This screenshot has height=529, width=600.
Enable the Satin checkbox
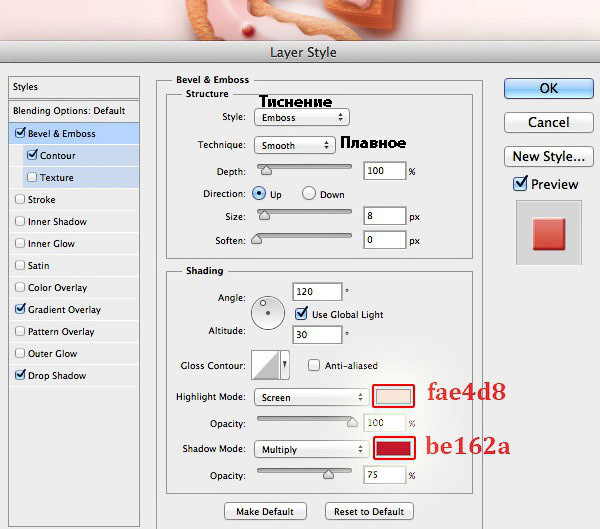[20, 265]
